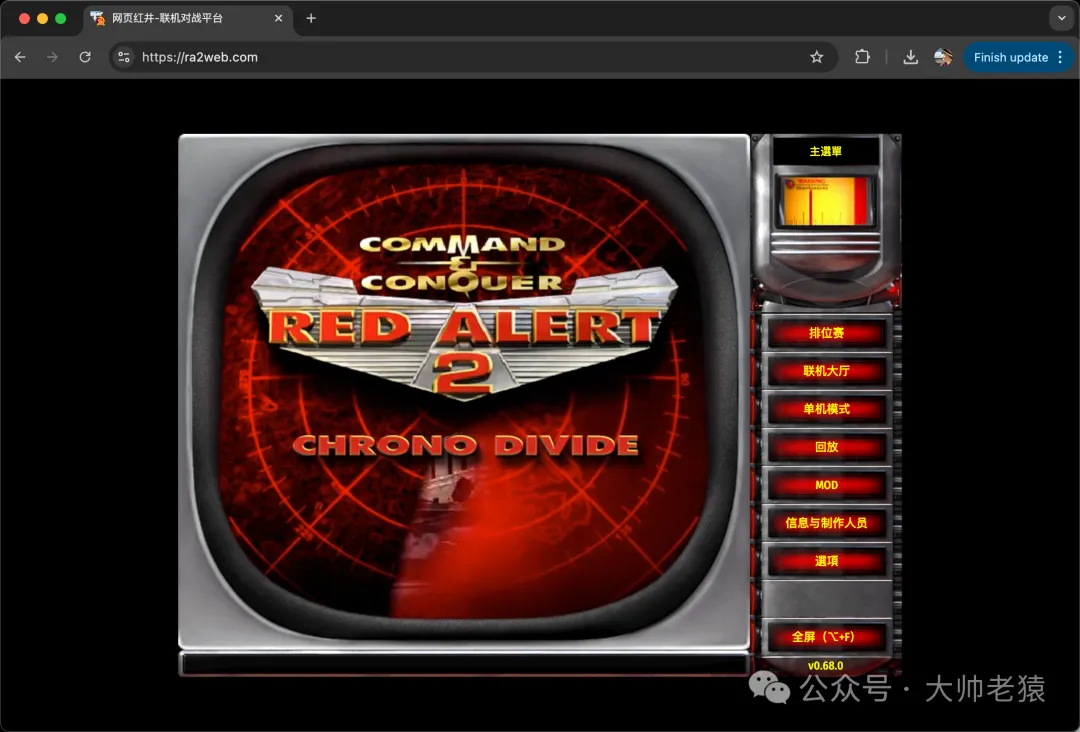Image resolution: width=1080 pixels, height=732 pixels.
Task: Open 排位赛 ranked match menu
Action: (x=826, y=333)
